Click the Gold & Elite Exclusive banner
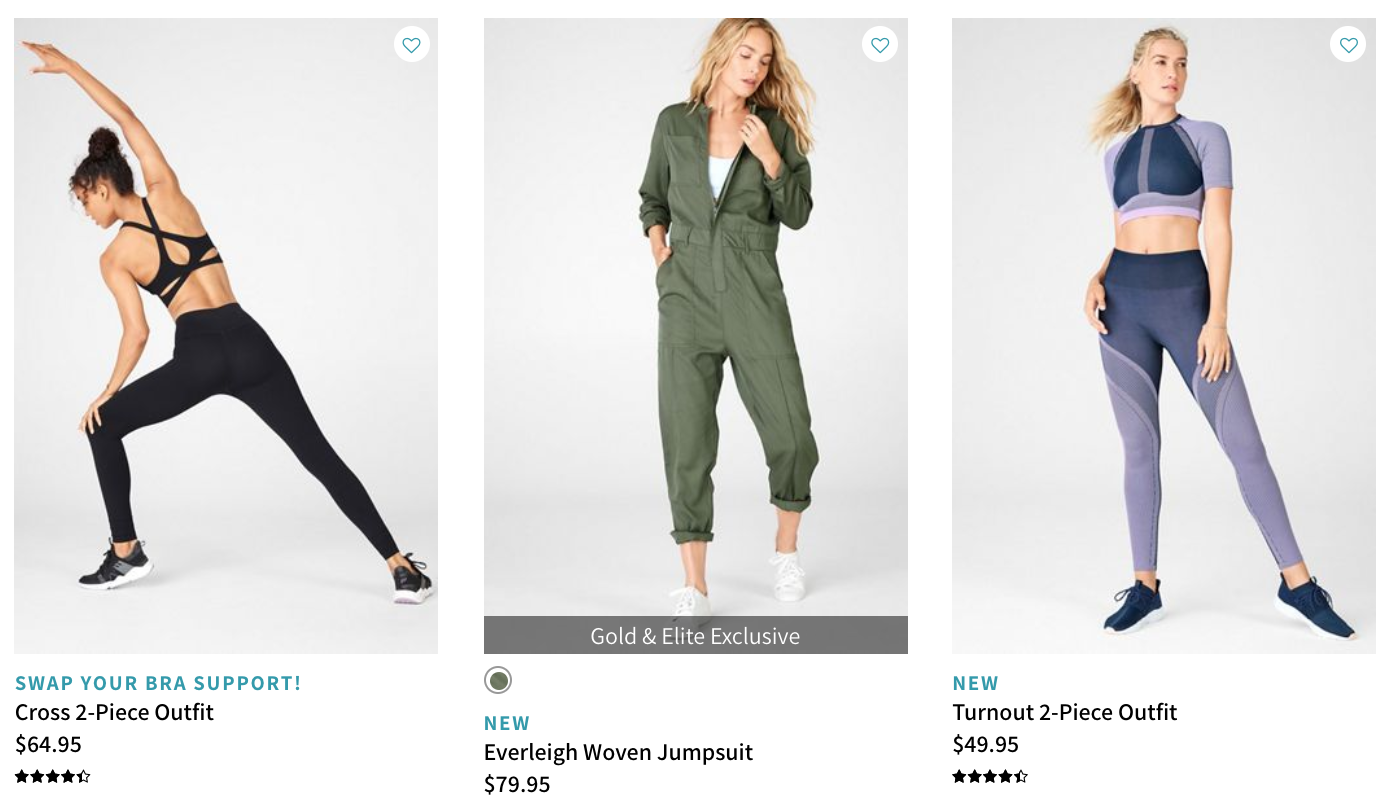Screen dimensions: 1398x806 coord(695,635)
